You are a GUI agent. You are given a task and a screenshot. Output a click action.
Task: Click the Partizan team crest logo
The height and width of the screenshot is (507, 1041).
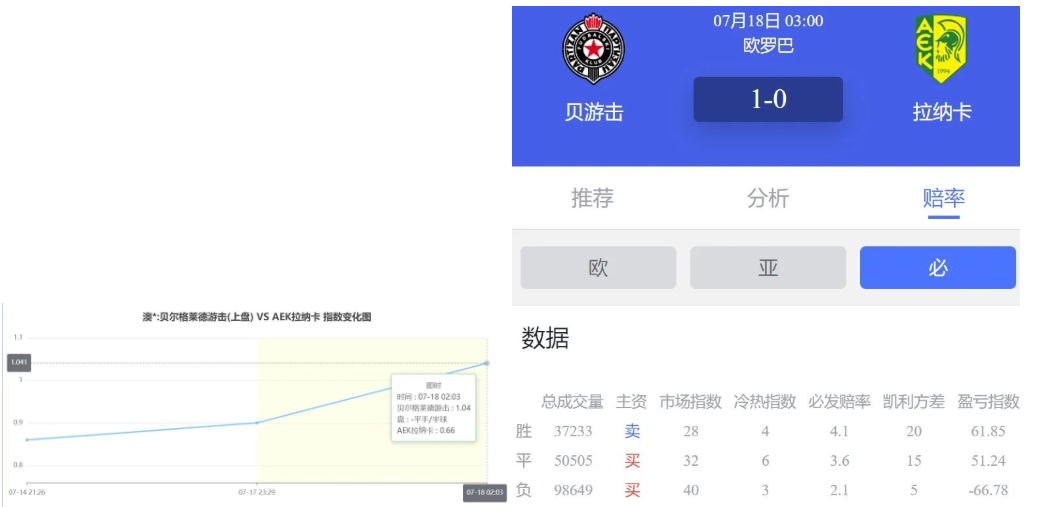594,49
